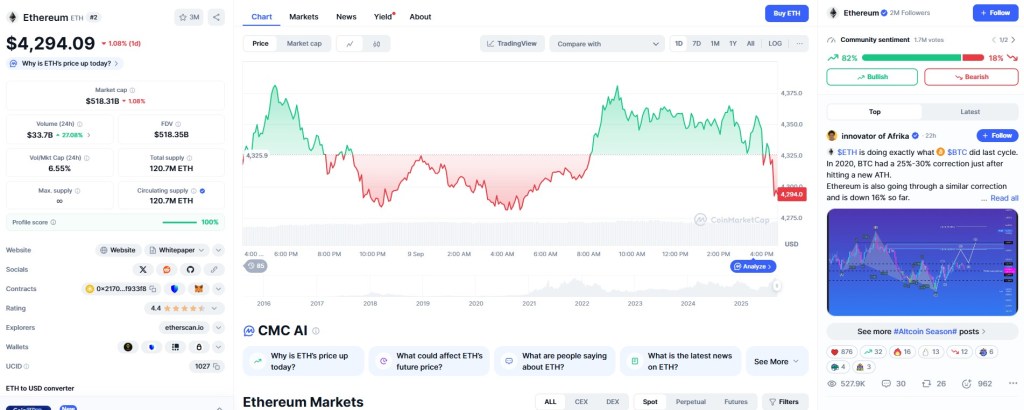Click the Profile score 100% progress bar
Image resolution: width=1024 pixels, height=410 pixels.
(x=180, y=222)
